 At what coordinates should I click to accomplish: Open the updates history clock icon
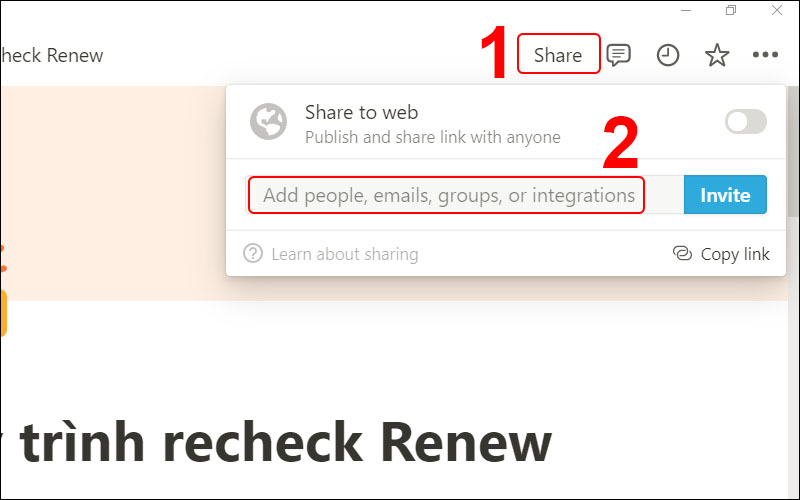coord(667,55)
